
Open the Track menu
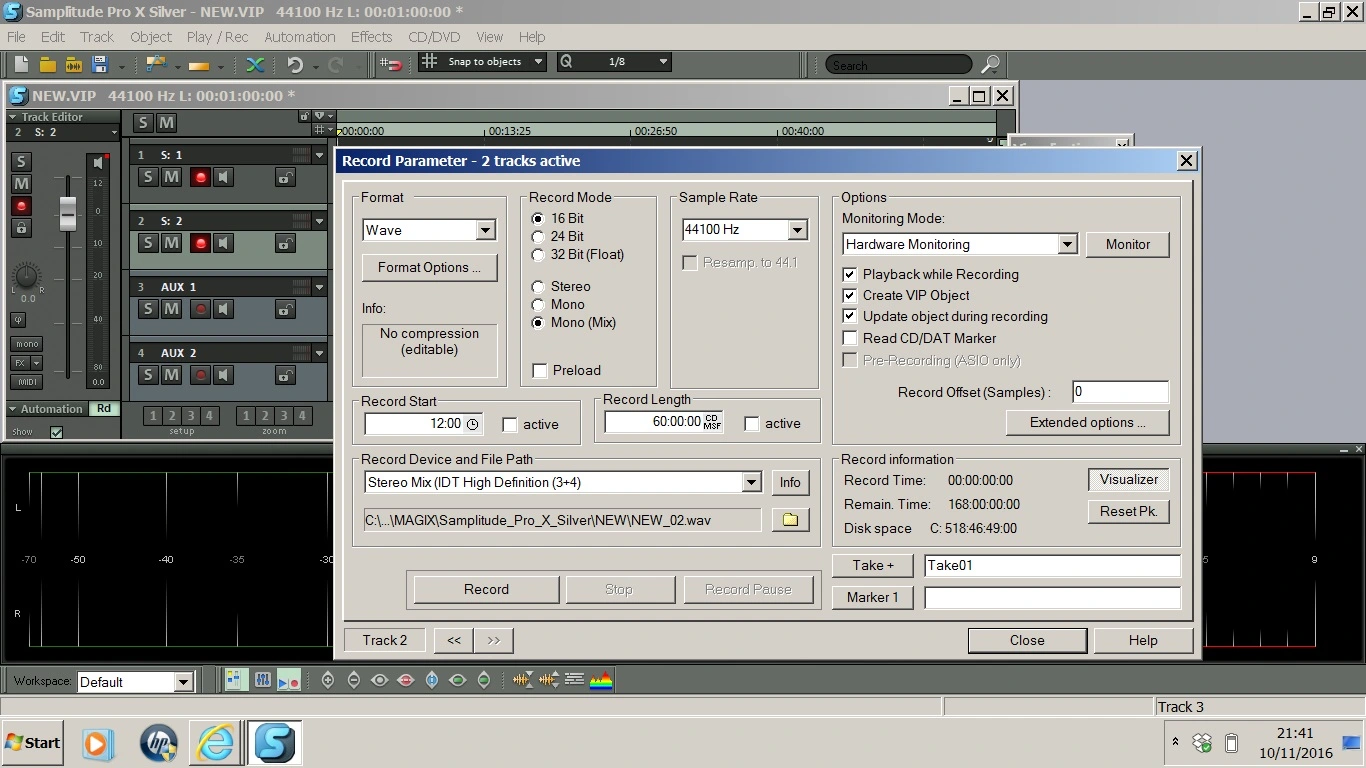click(x=97, y=37)
